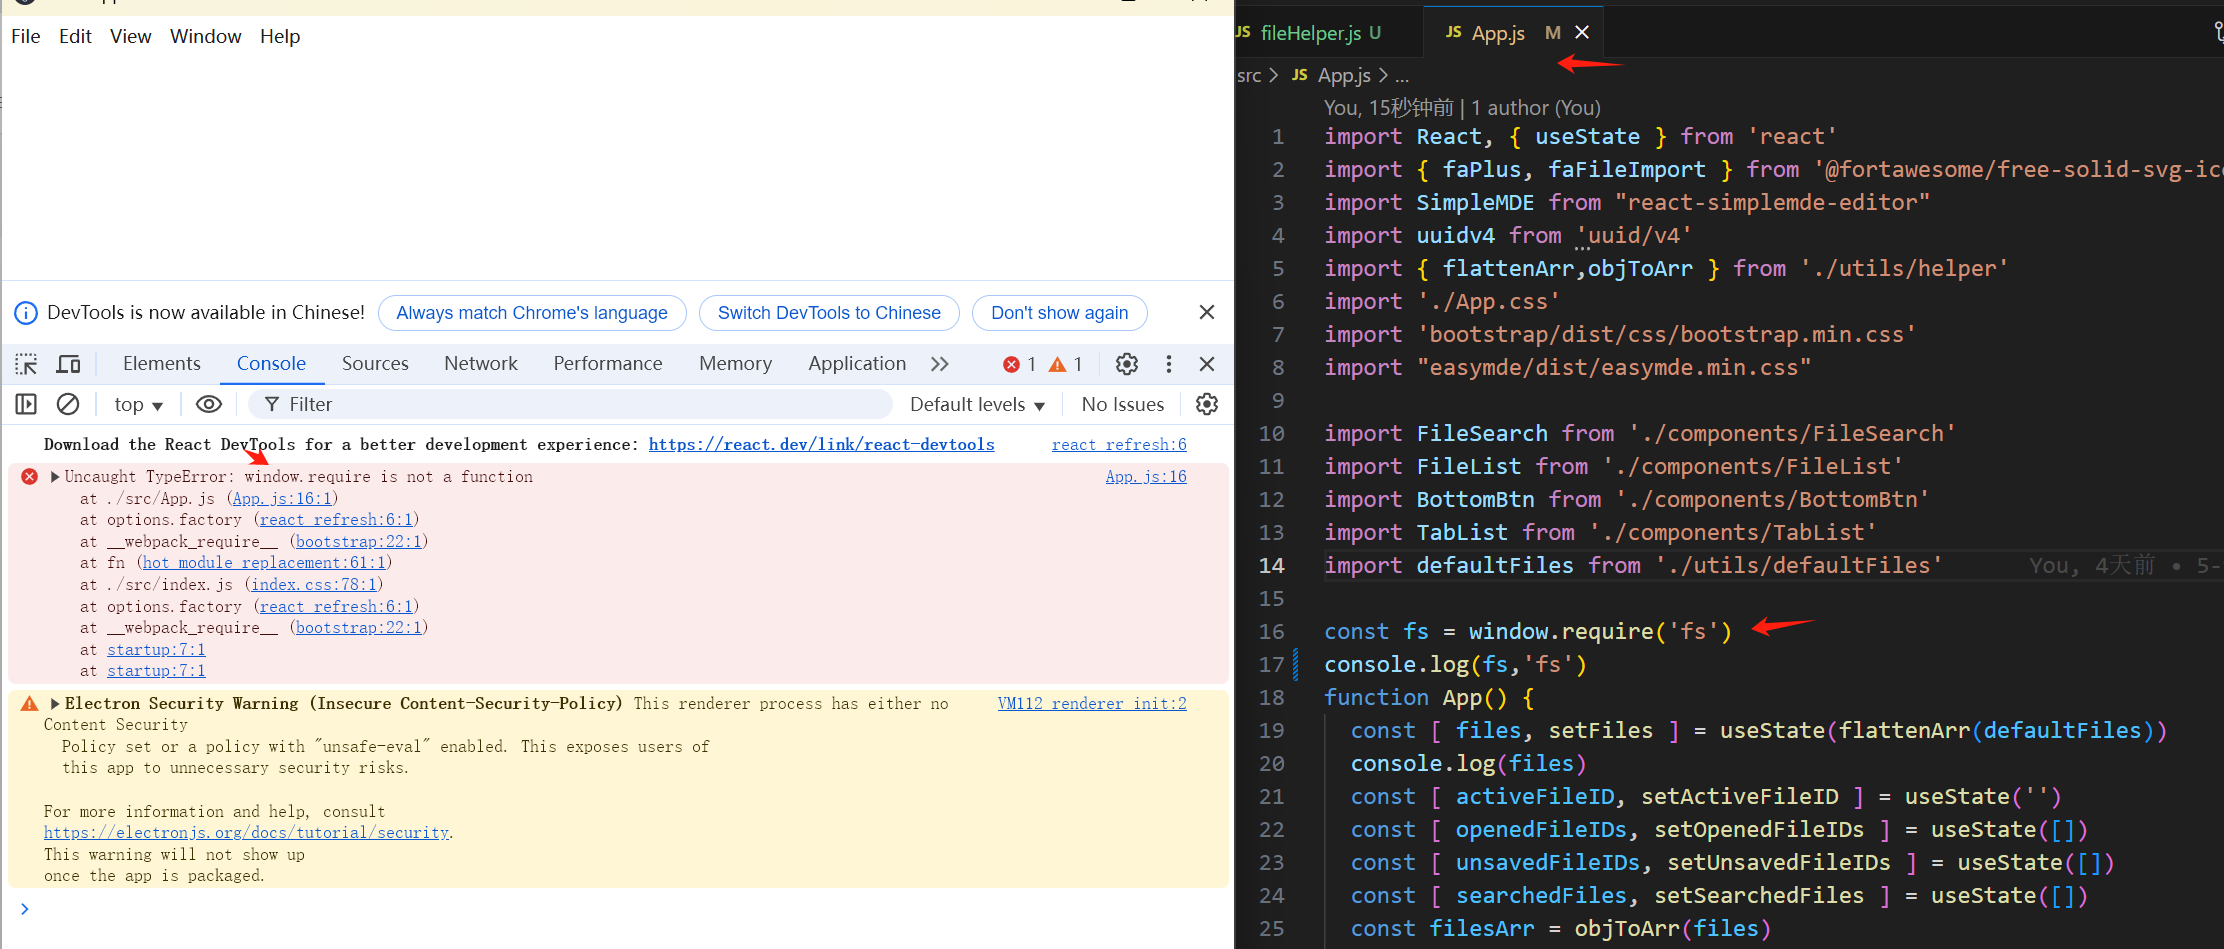Click line number 14 in the editor gutter
2224x949 pixels.
pyautogui.click(x=1271, y=565)
